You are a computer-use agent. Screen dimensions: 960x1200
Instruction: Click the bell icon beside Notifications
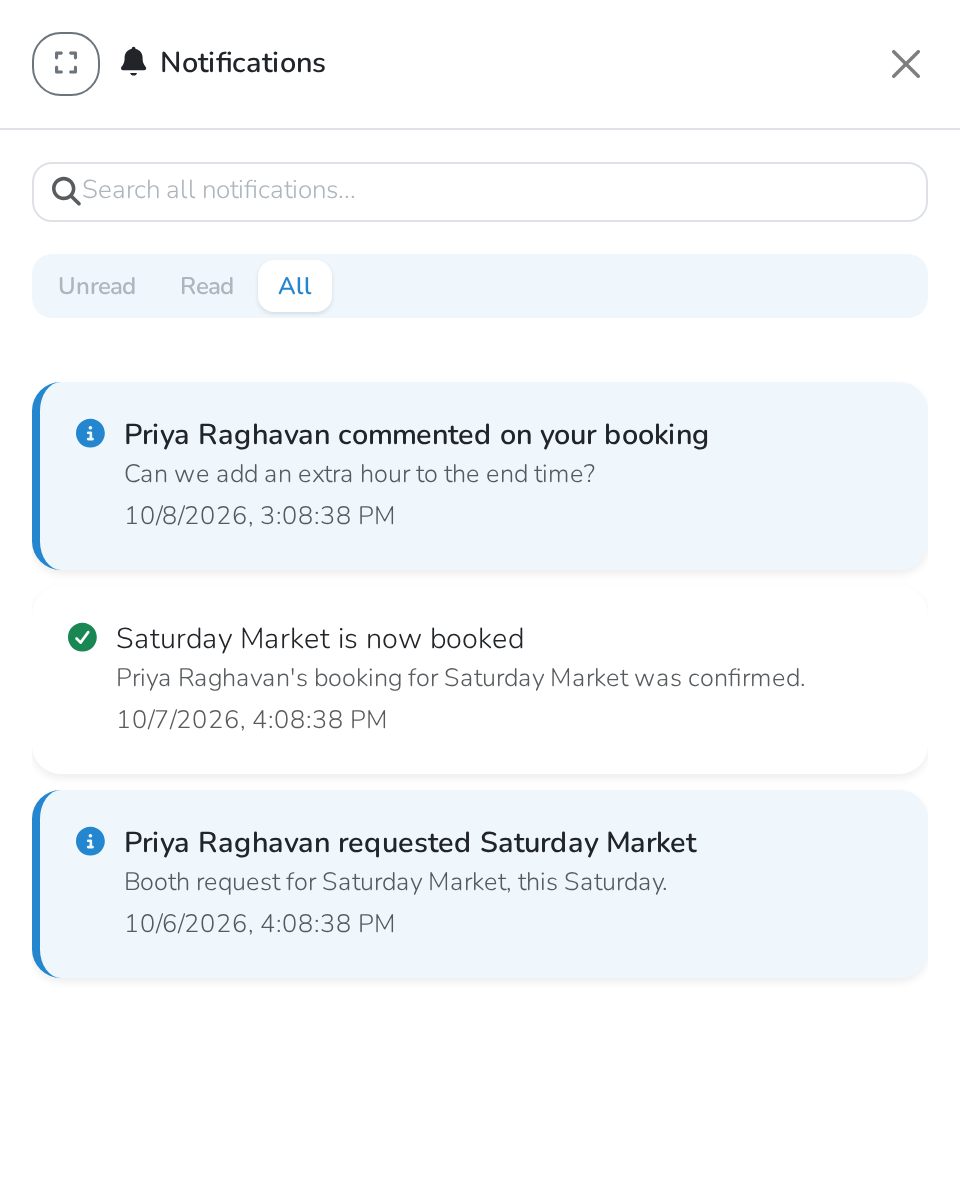133,62
